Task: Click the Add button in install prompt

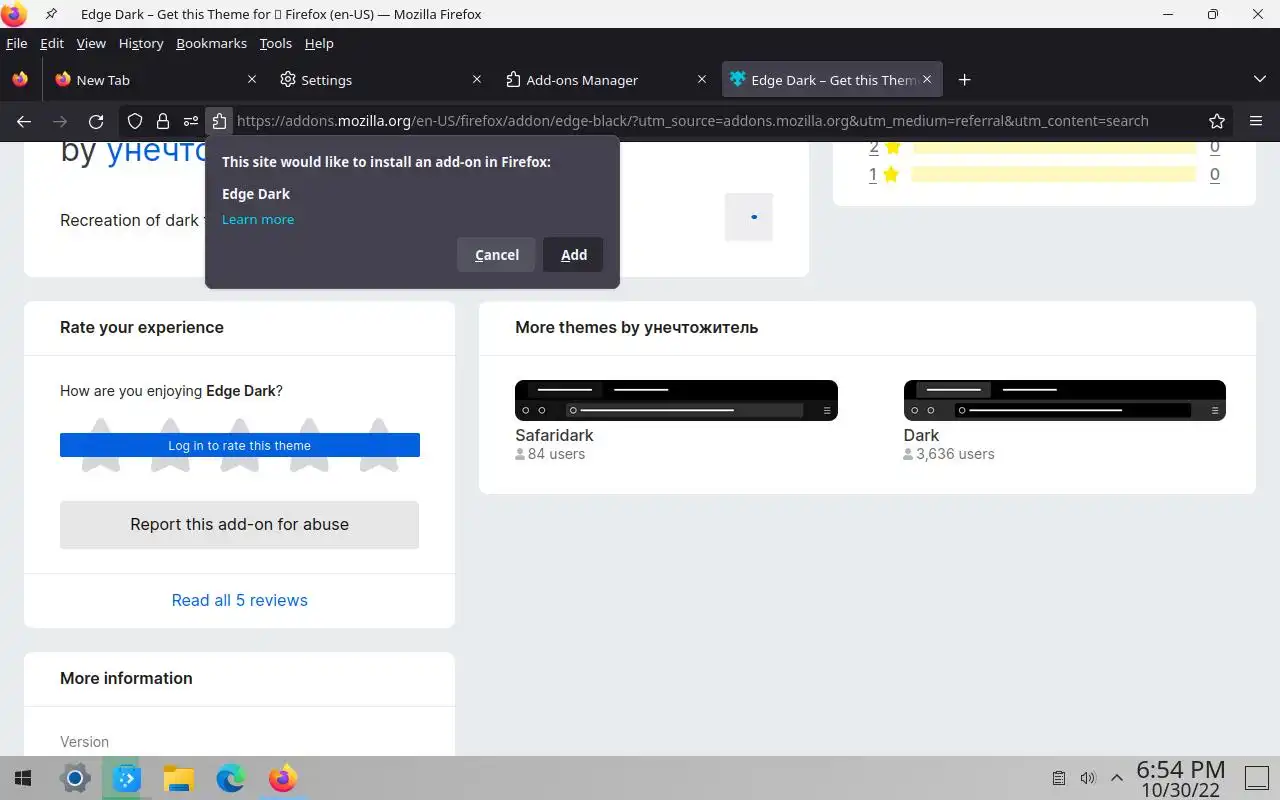Action: click(573, 255)
